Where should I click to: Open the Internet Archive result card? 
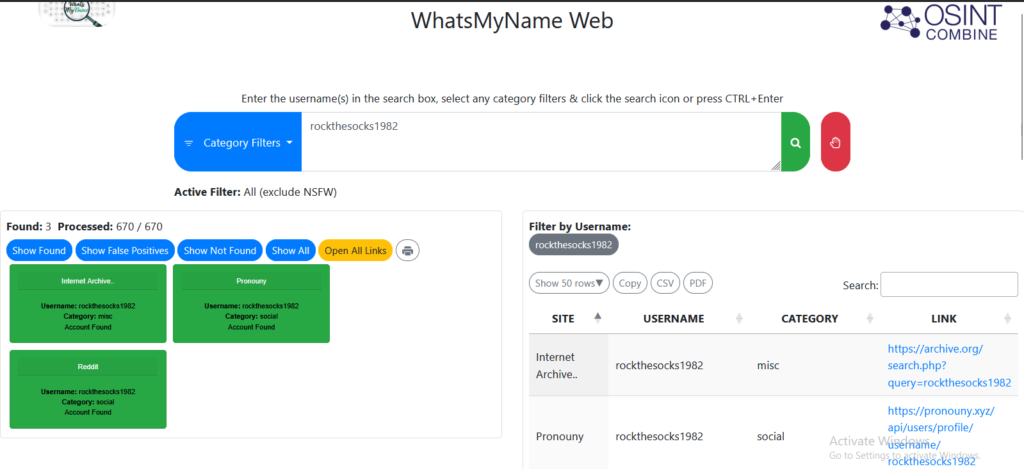pyautogui.click(x=88, y=303)
